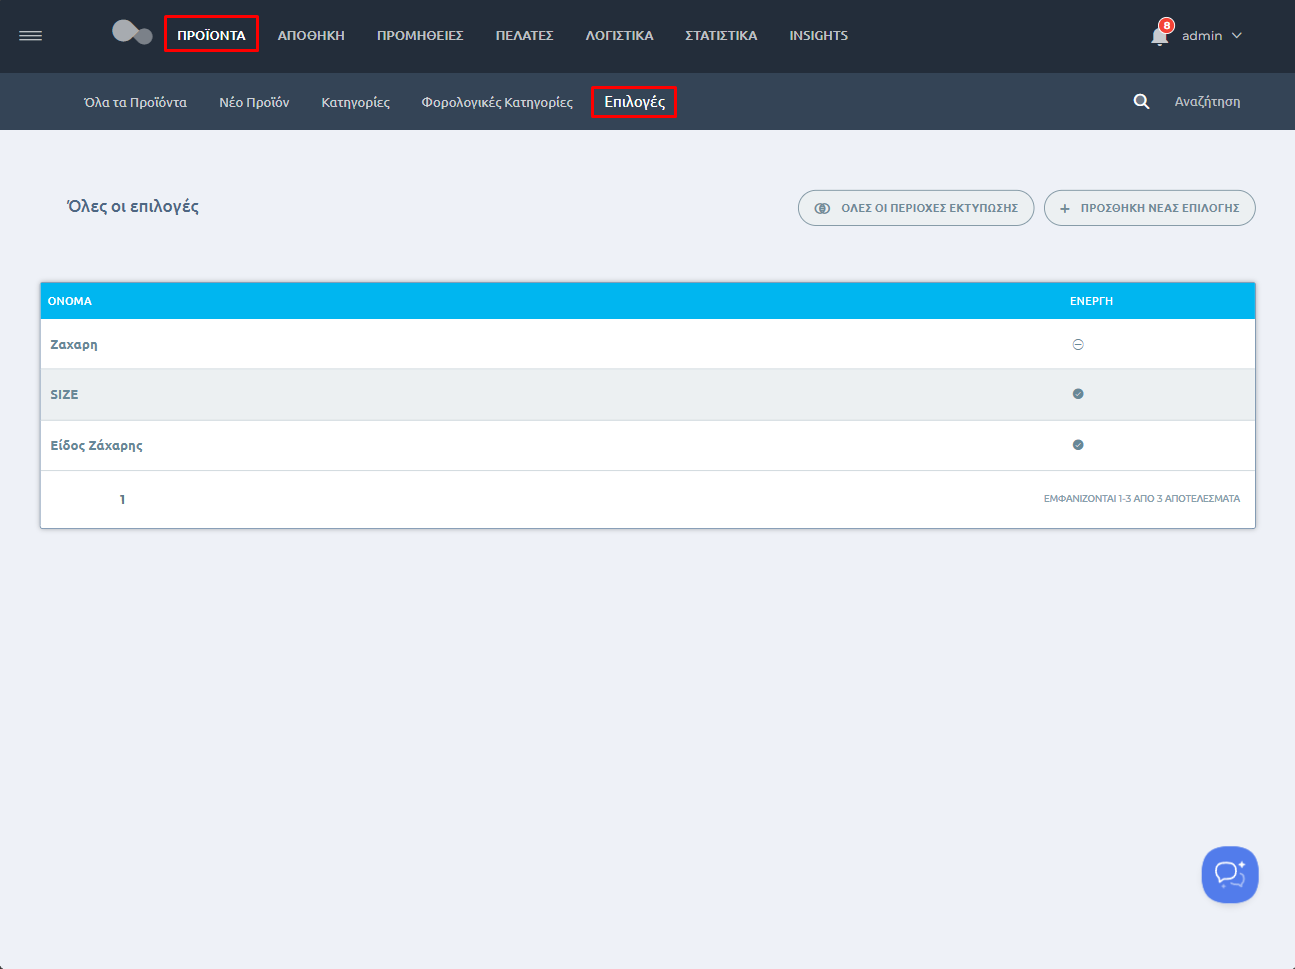Expand the admin user dropdown
The image size is (1295, 969).
pyautogui.click(x=1212, y=36)
